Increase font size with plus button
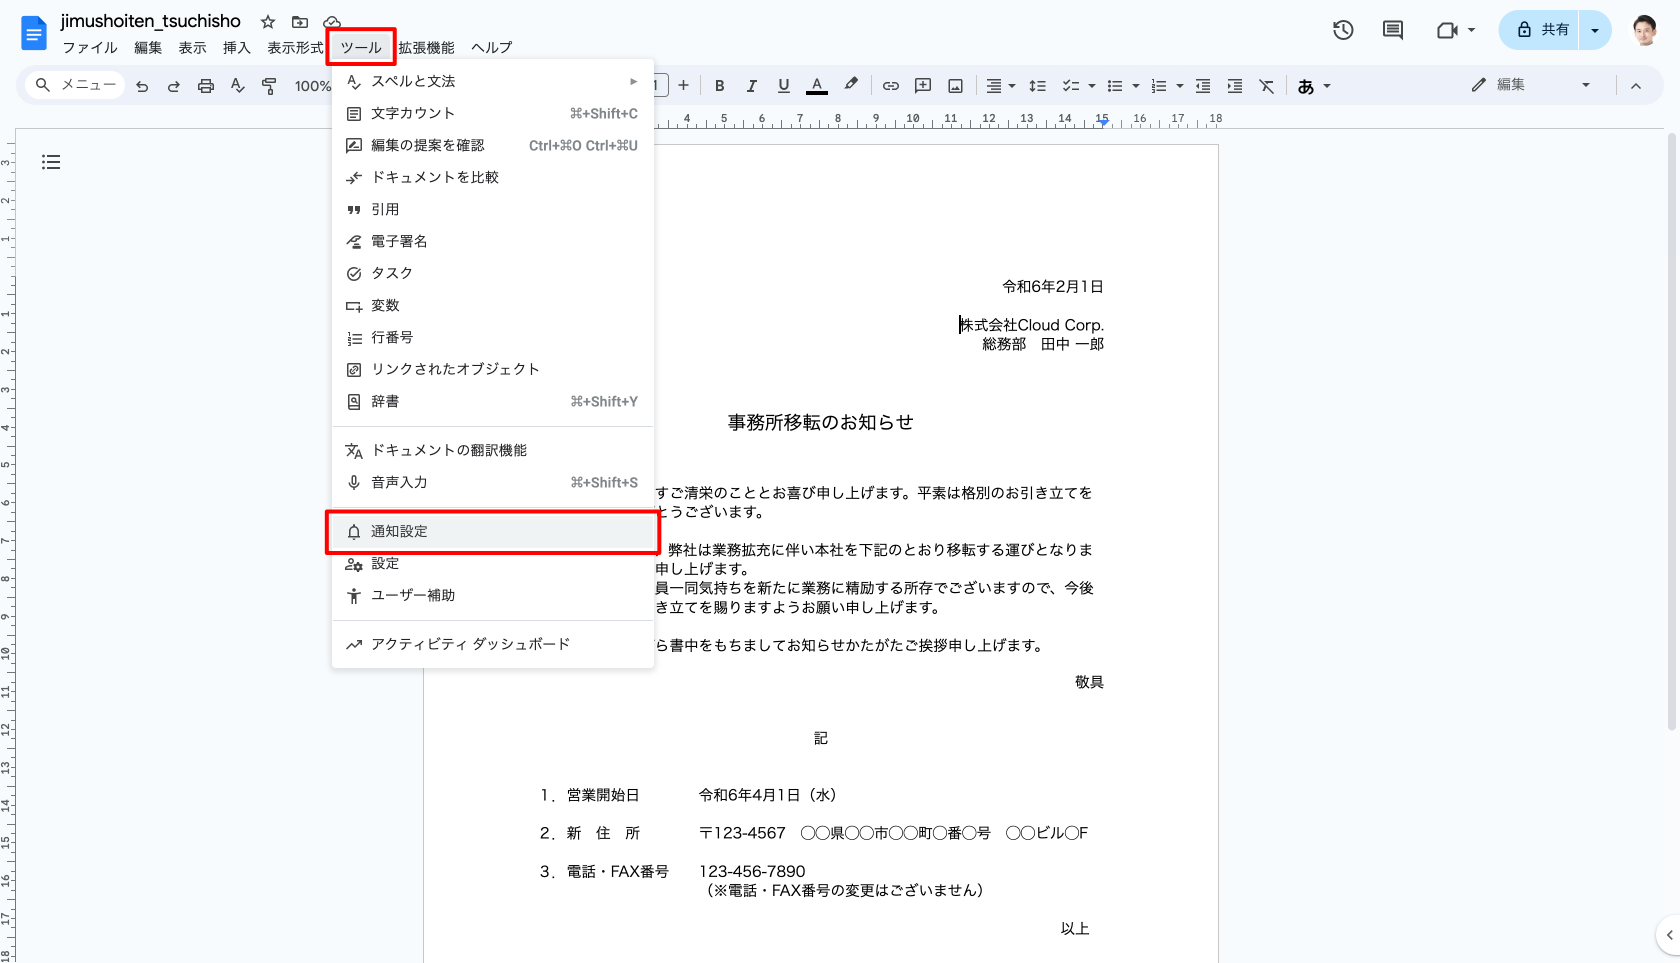This screenshot has width=1680, height=963. pyautogui.click(x=684, y=86)
